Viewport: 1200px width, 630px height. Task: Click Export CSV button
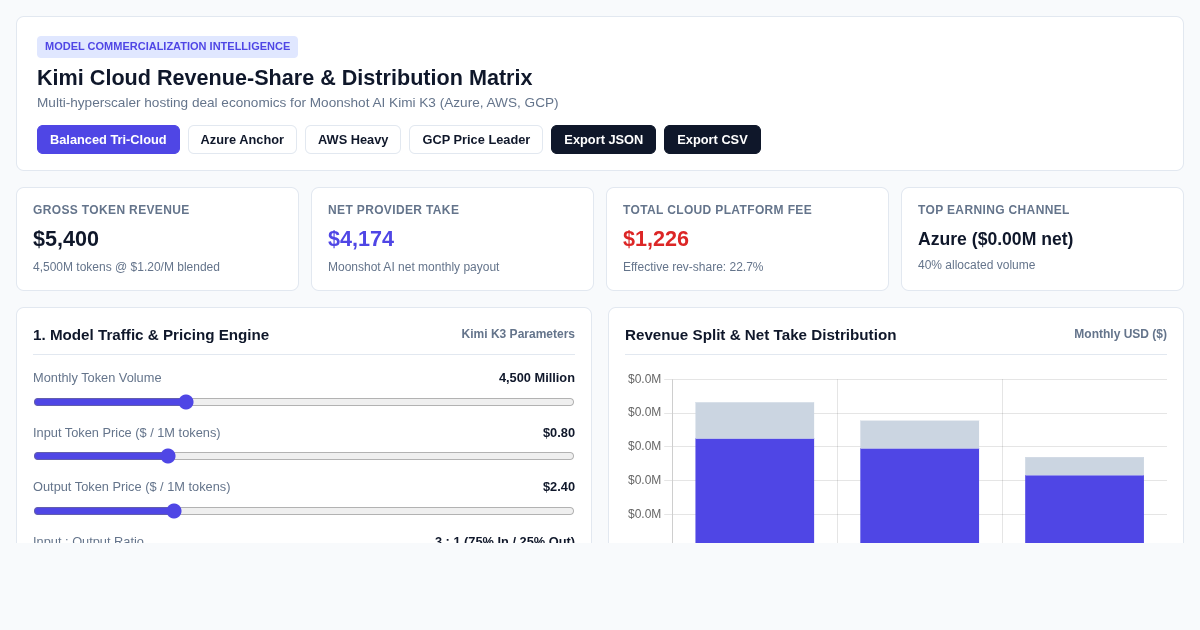(x=712, y=140)
